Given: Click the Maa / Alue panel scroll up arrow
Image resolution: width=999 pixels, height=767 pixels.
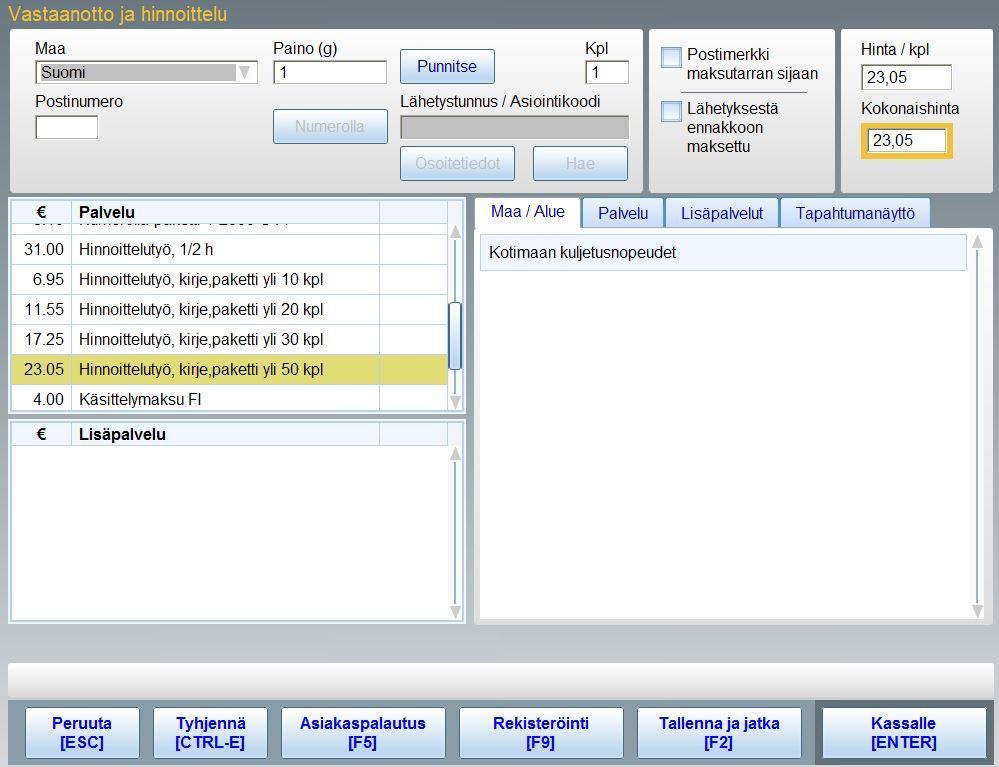Looking at the screenshot, I should click(x=977, y=241).
